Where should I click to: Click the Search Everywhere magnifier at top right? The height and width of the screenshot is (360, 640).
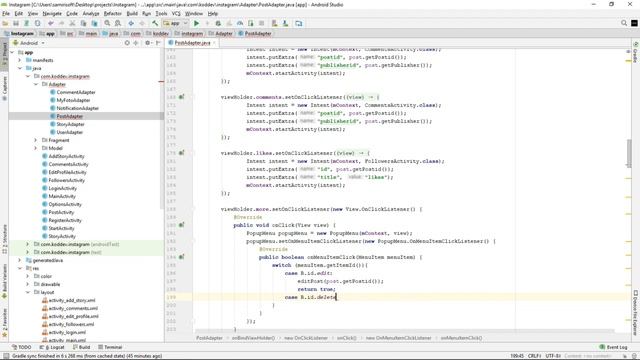click(x=624, y=23)
